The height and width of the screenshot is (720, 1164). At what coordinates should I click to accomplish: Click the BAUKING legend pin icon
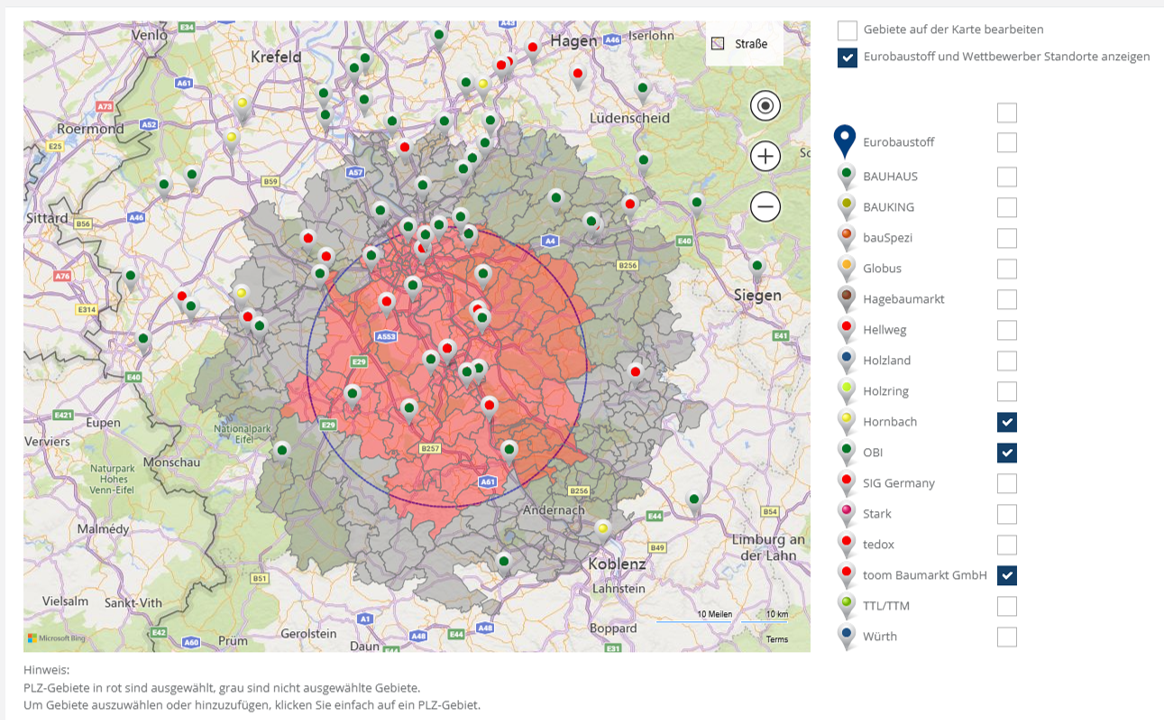[846, 207]
